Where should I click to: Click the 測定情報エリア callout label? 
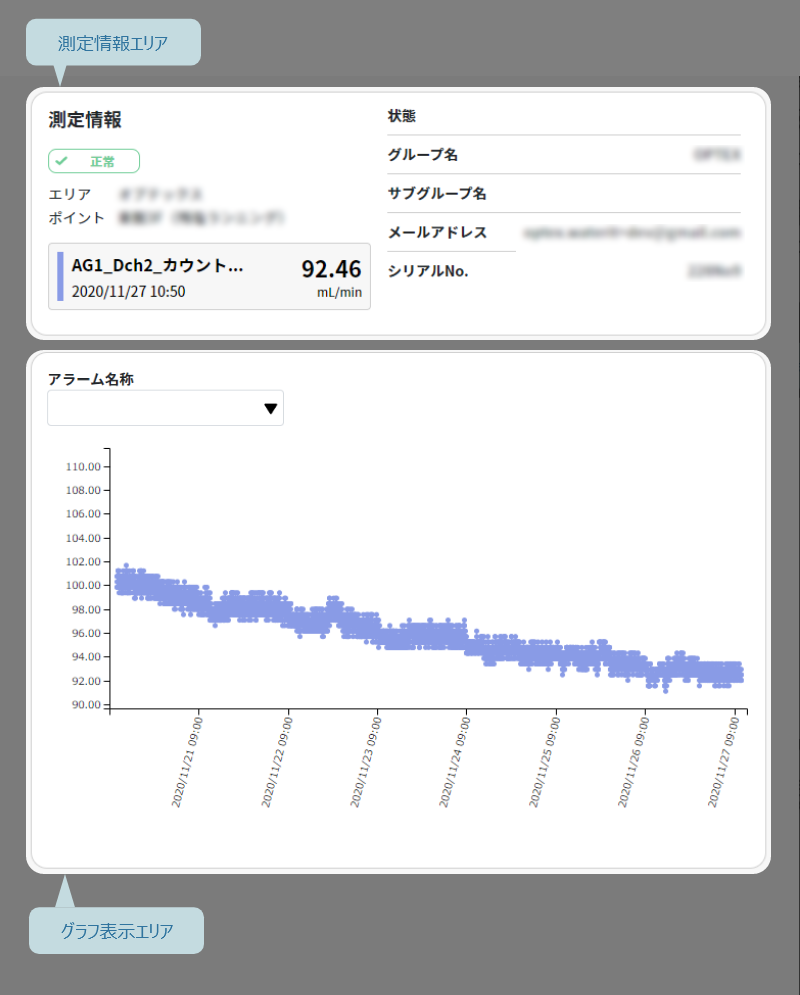tap(113, 43)
